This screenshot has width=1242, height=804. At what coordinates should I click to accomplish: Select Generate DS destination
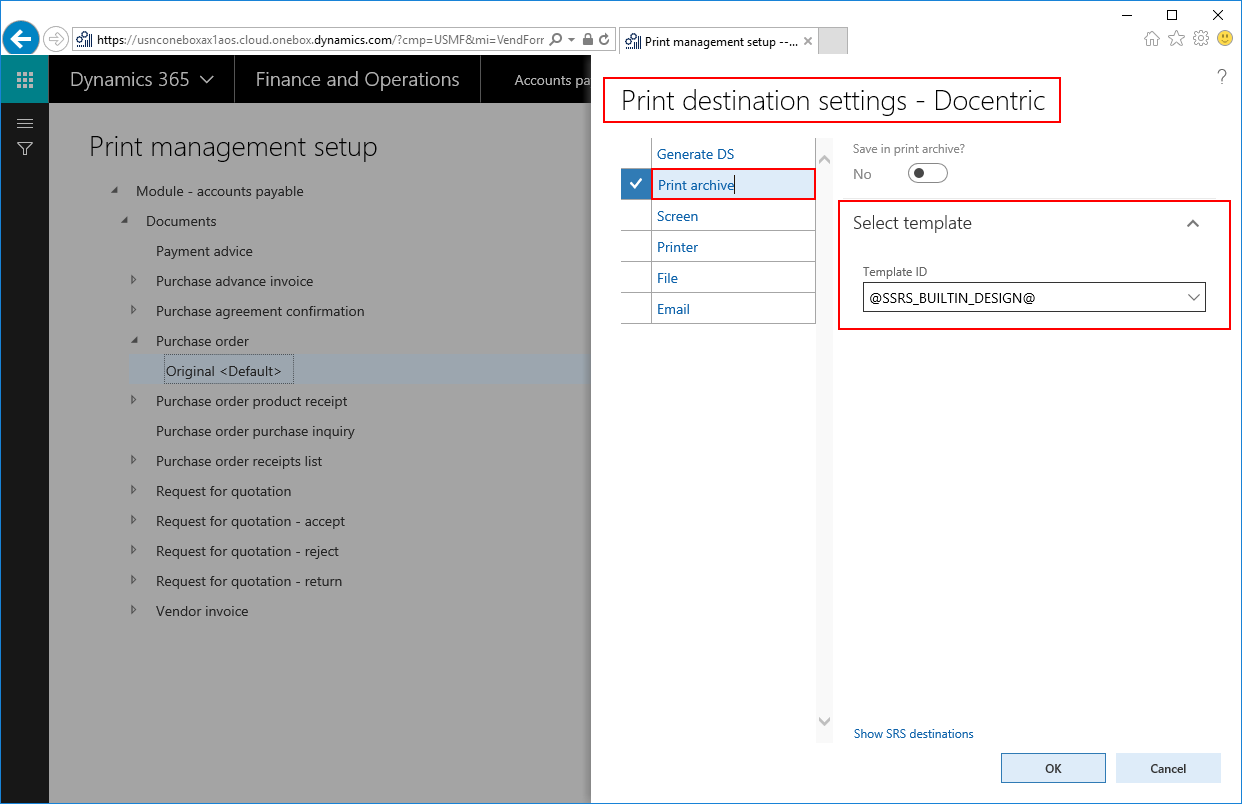pyautogui.click(x=733, y=154)
